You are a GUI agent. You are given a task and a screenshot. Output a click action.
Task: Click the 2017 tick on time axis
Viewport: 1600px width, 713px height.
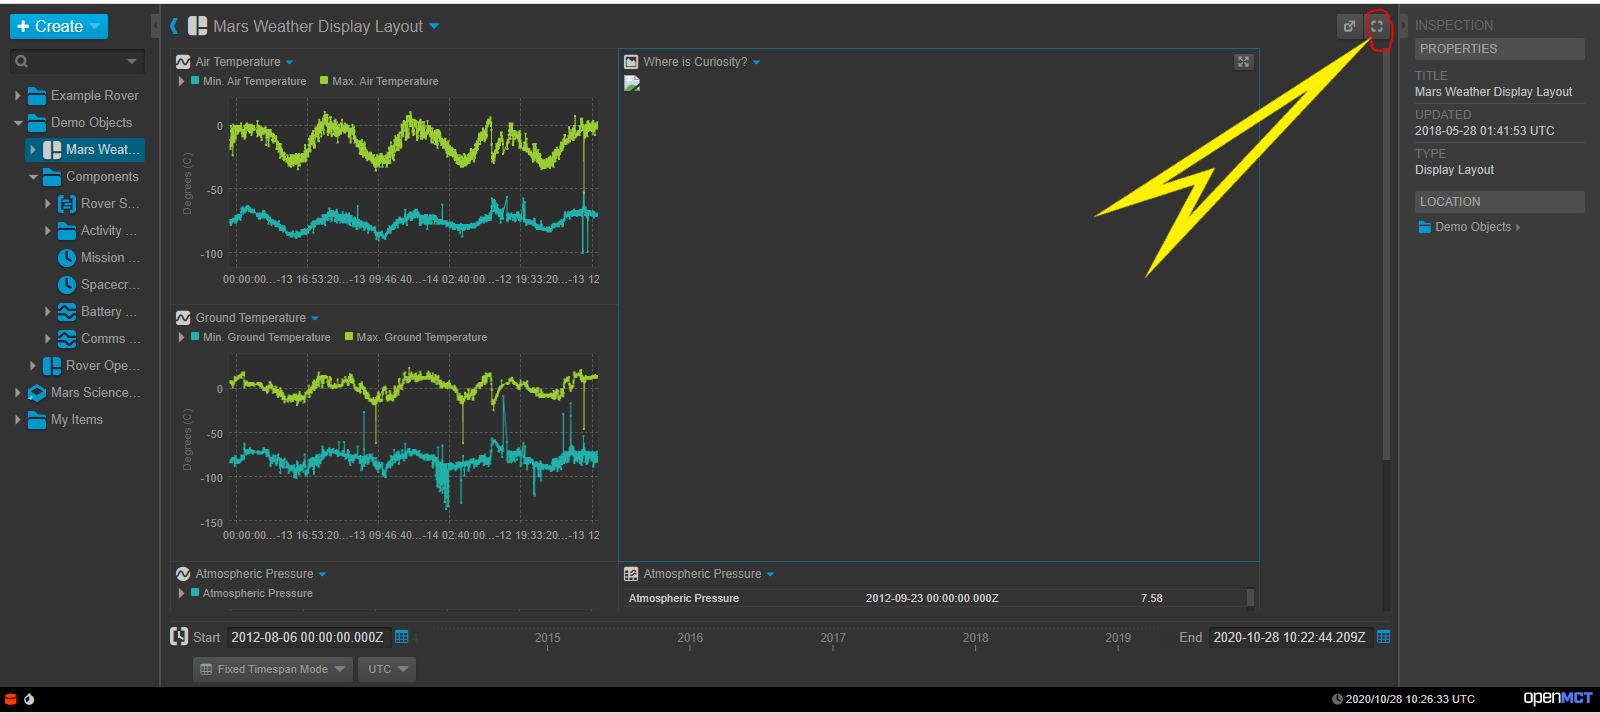(x=833, y=638)
